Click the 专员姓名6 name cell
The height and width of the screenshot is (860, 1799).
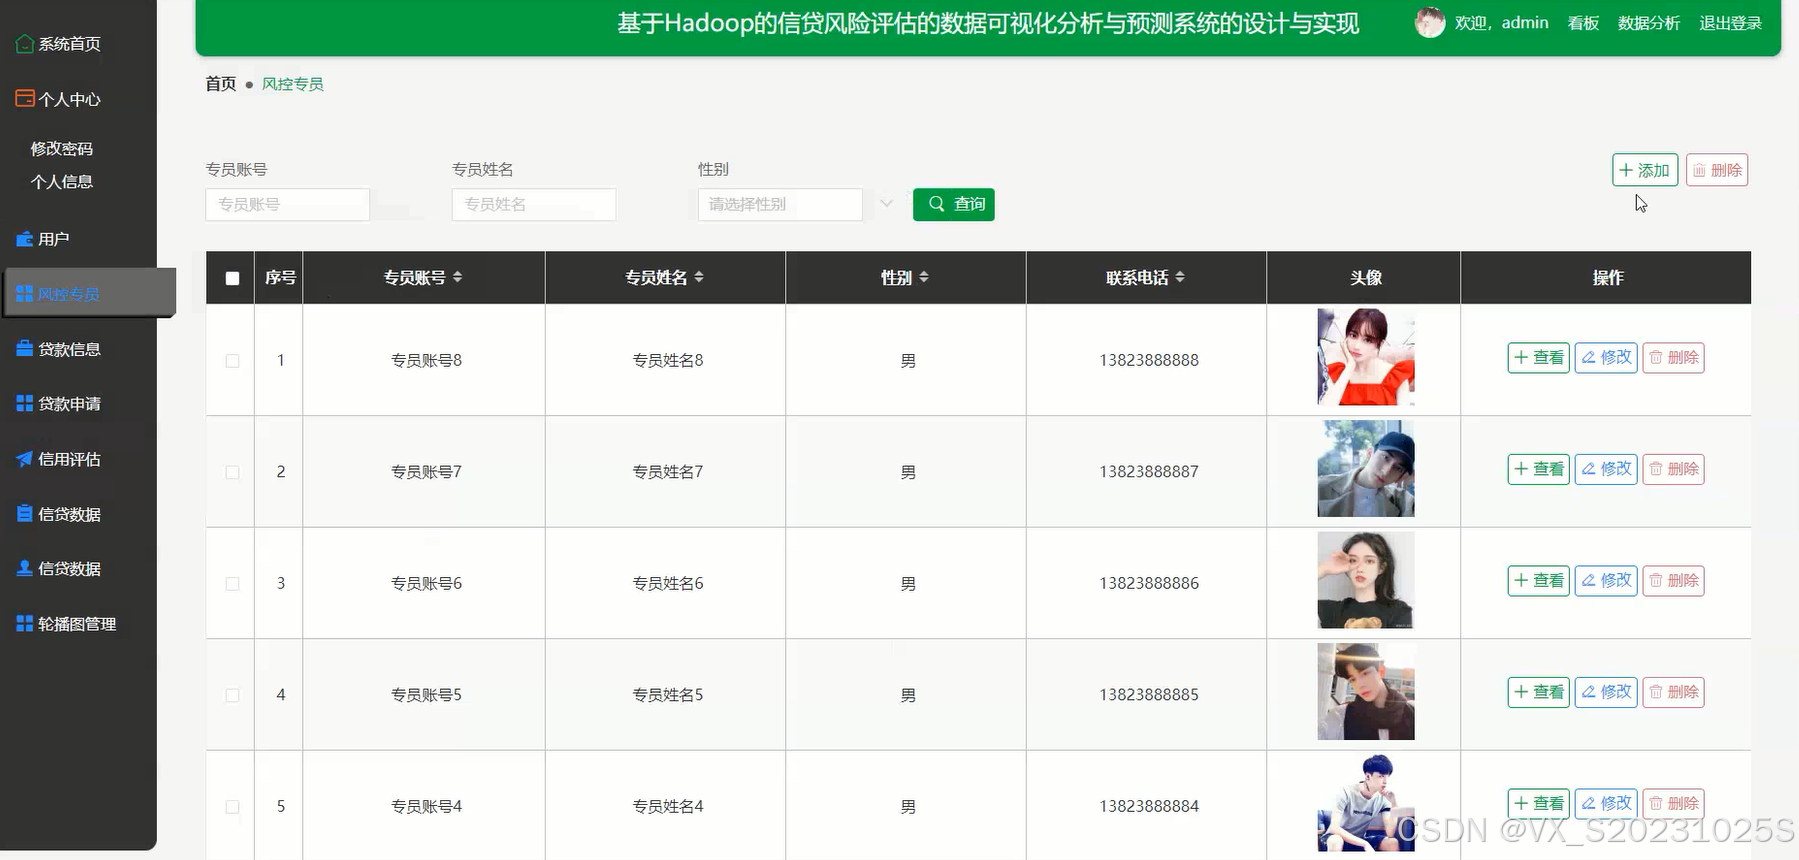[668, 583]
